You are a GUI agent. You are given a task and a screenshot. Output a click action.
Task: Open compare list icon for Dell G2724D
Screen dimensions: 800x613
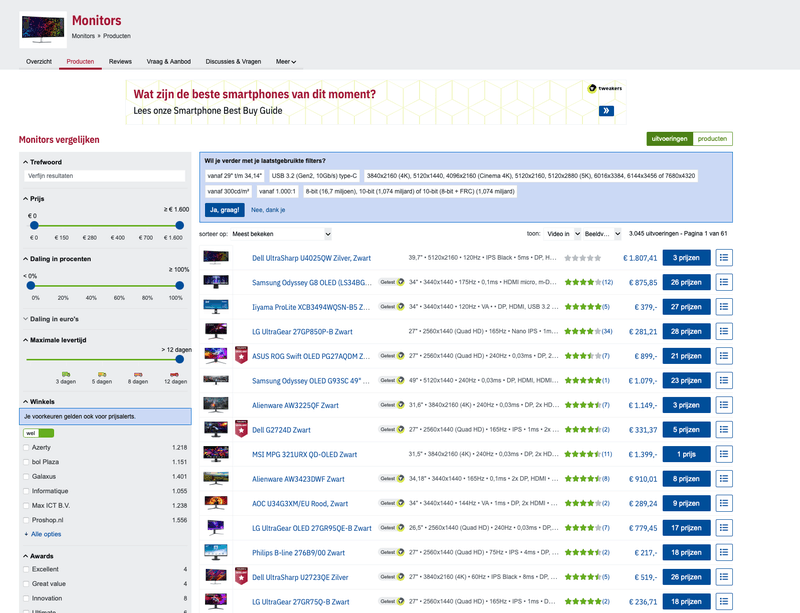[x=724, y=429]
